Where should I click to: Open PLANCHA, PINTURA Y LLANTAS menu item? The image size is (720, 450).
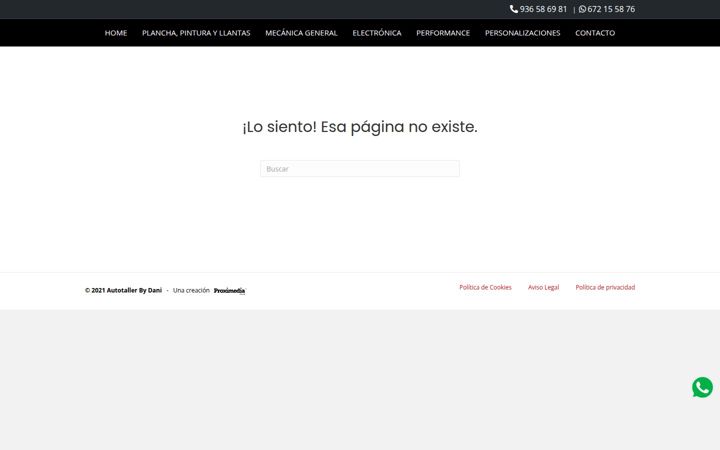(x=196, y=33)
